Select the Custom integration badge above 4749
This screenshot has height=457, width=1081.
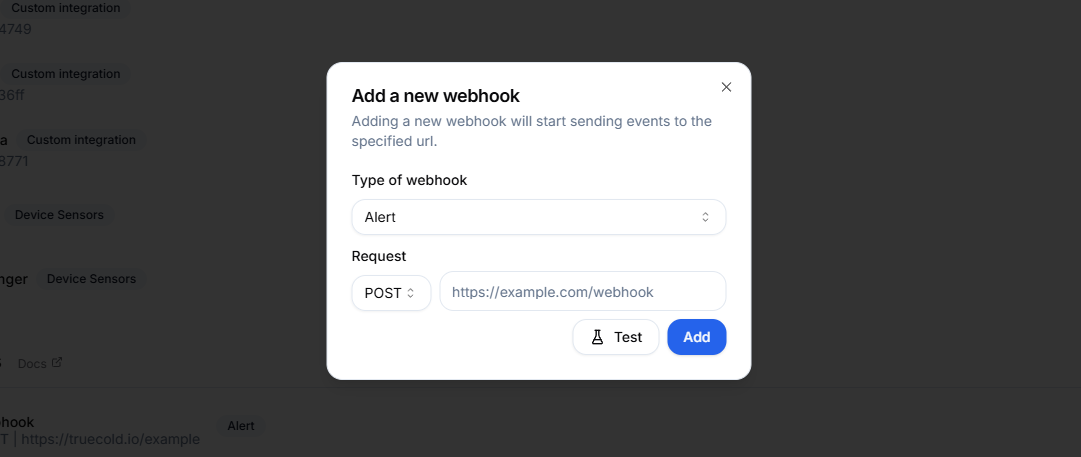pyautogui.click(x=65, y=8)
